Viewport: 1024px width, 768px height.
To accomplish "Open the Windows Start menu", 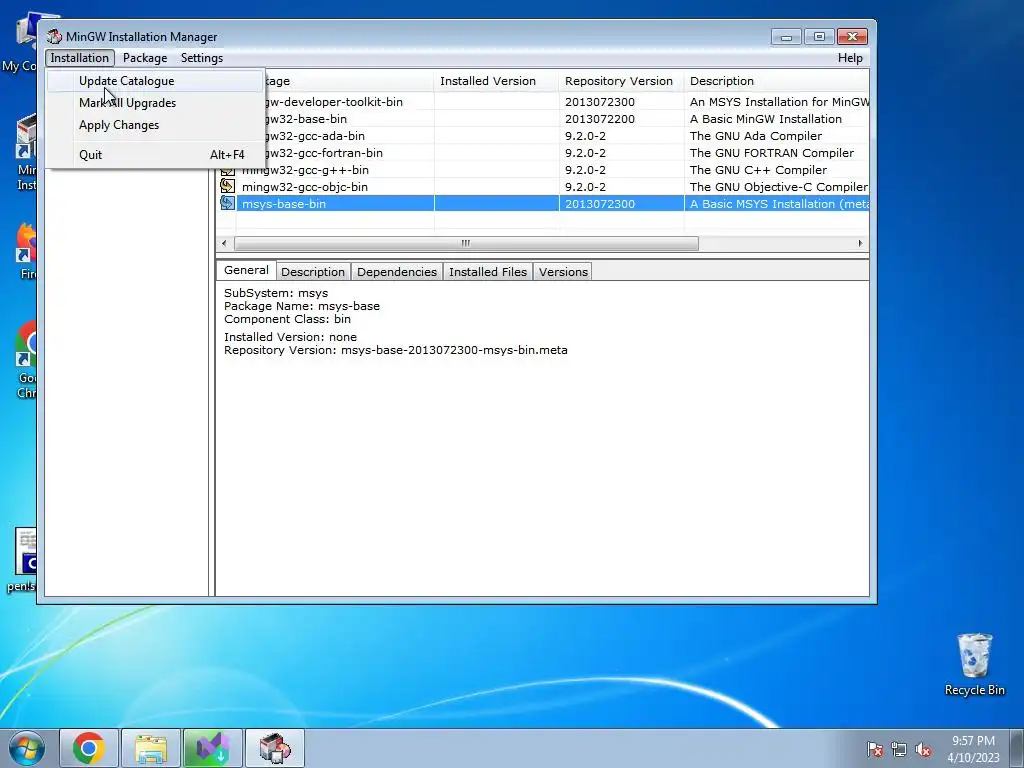I will [x=27, y=748].
